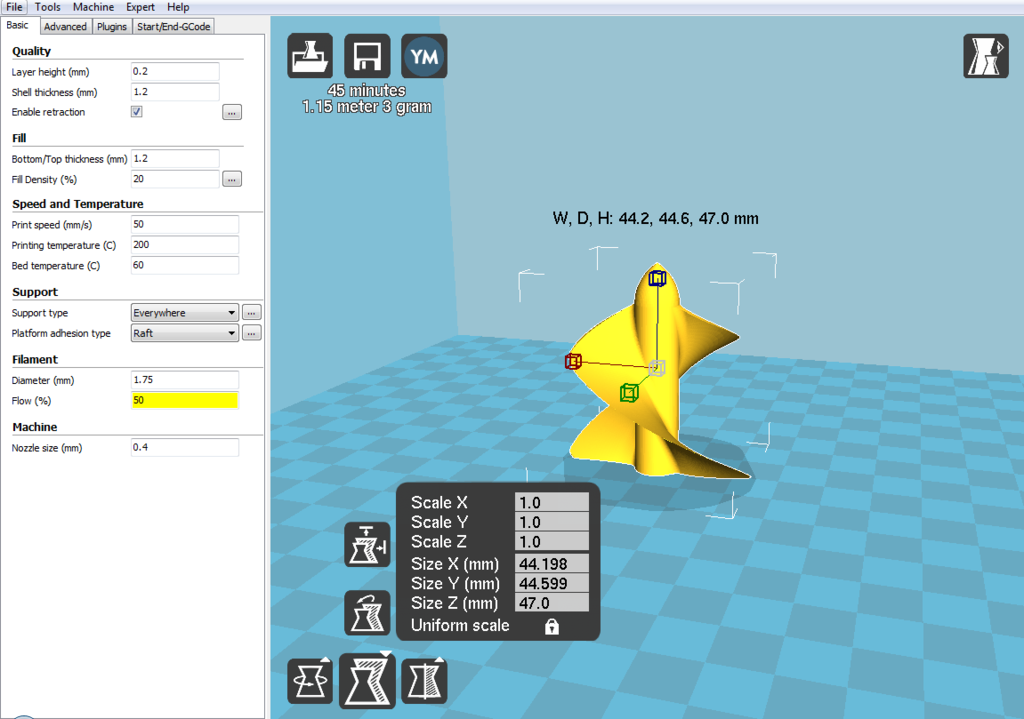Select the Rotate tool icon
The height and width of the screenshot is (719, 1024).
click(x=310, y=681)
